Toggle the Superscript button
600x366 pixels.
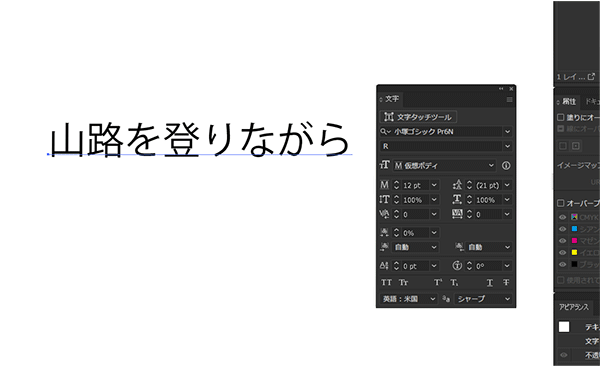click(x=438, y=283)
